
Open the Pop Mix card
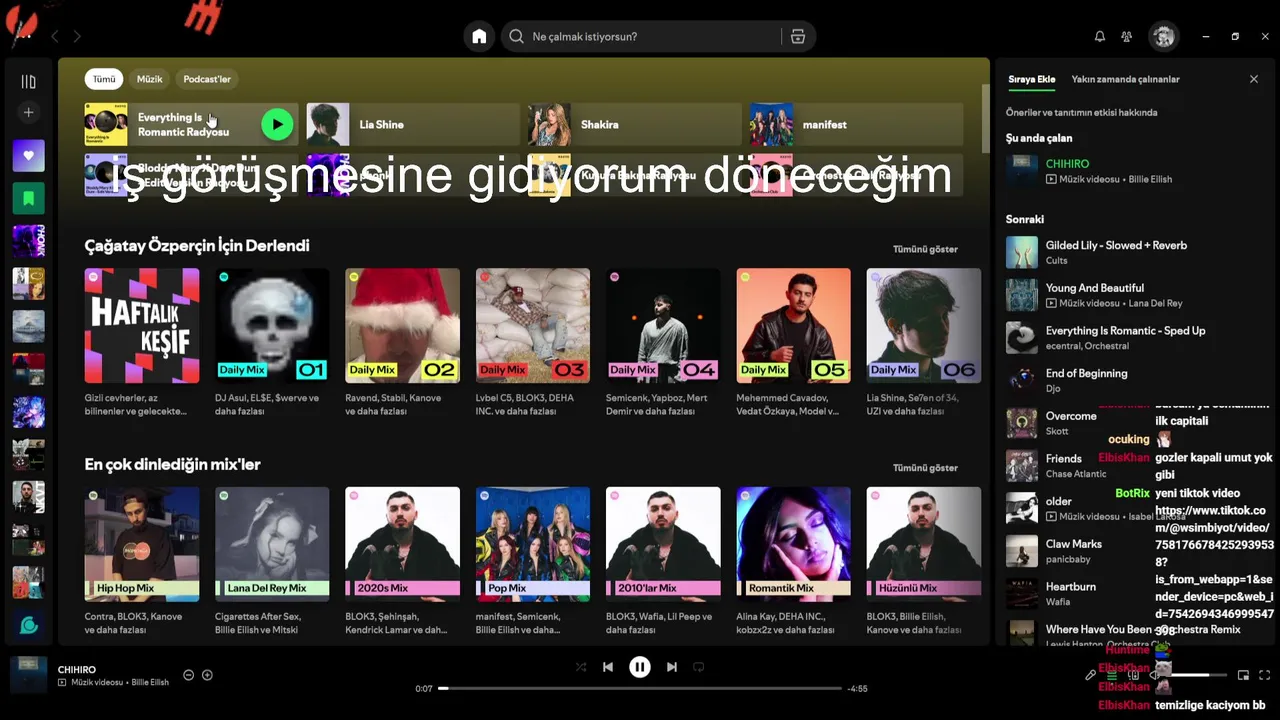(x=533, y=562)
